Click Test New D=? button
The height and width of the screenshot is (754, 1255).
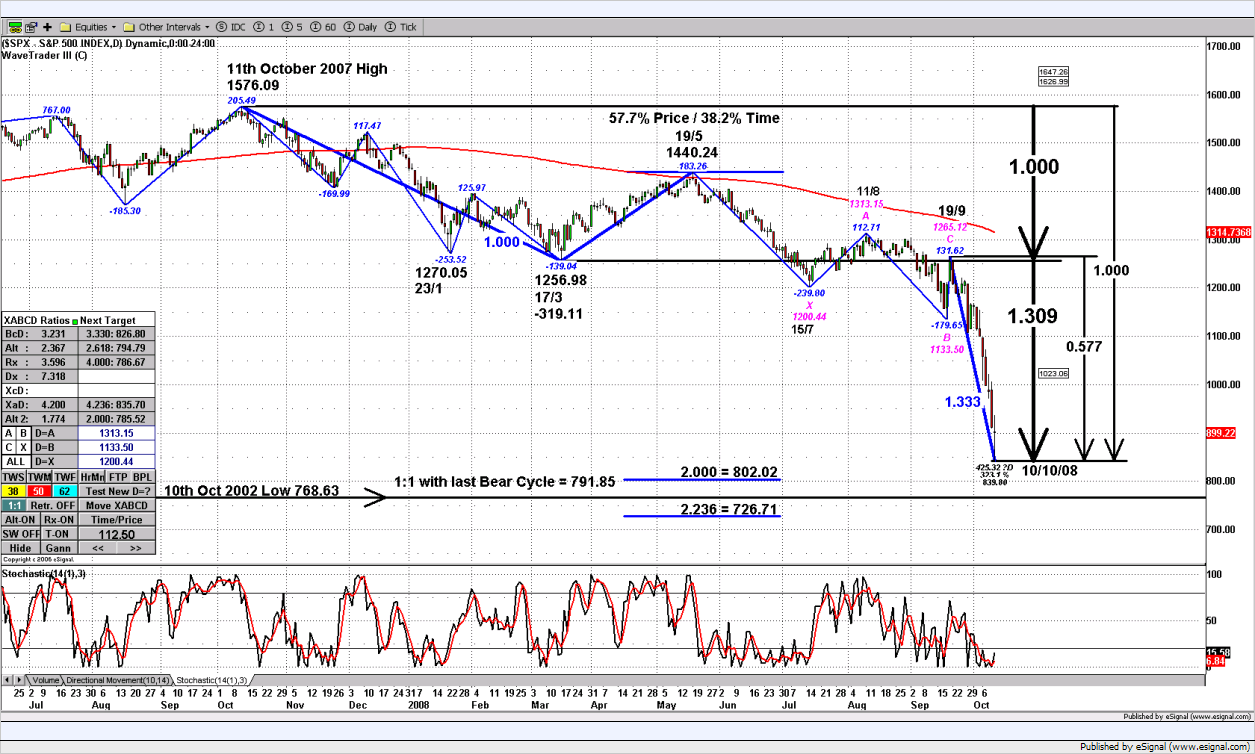click(117, 491)
